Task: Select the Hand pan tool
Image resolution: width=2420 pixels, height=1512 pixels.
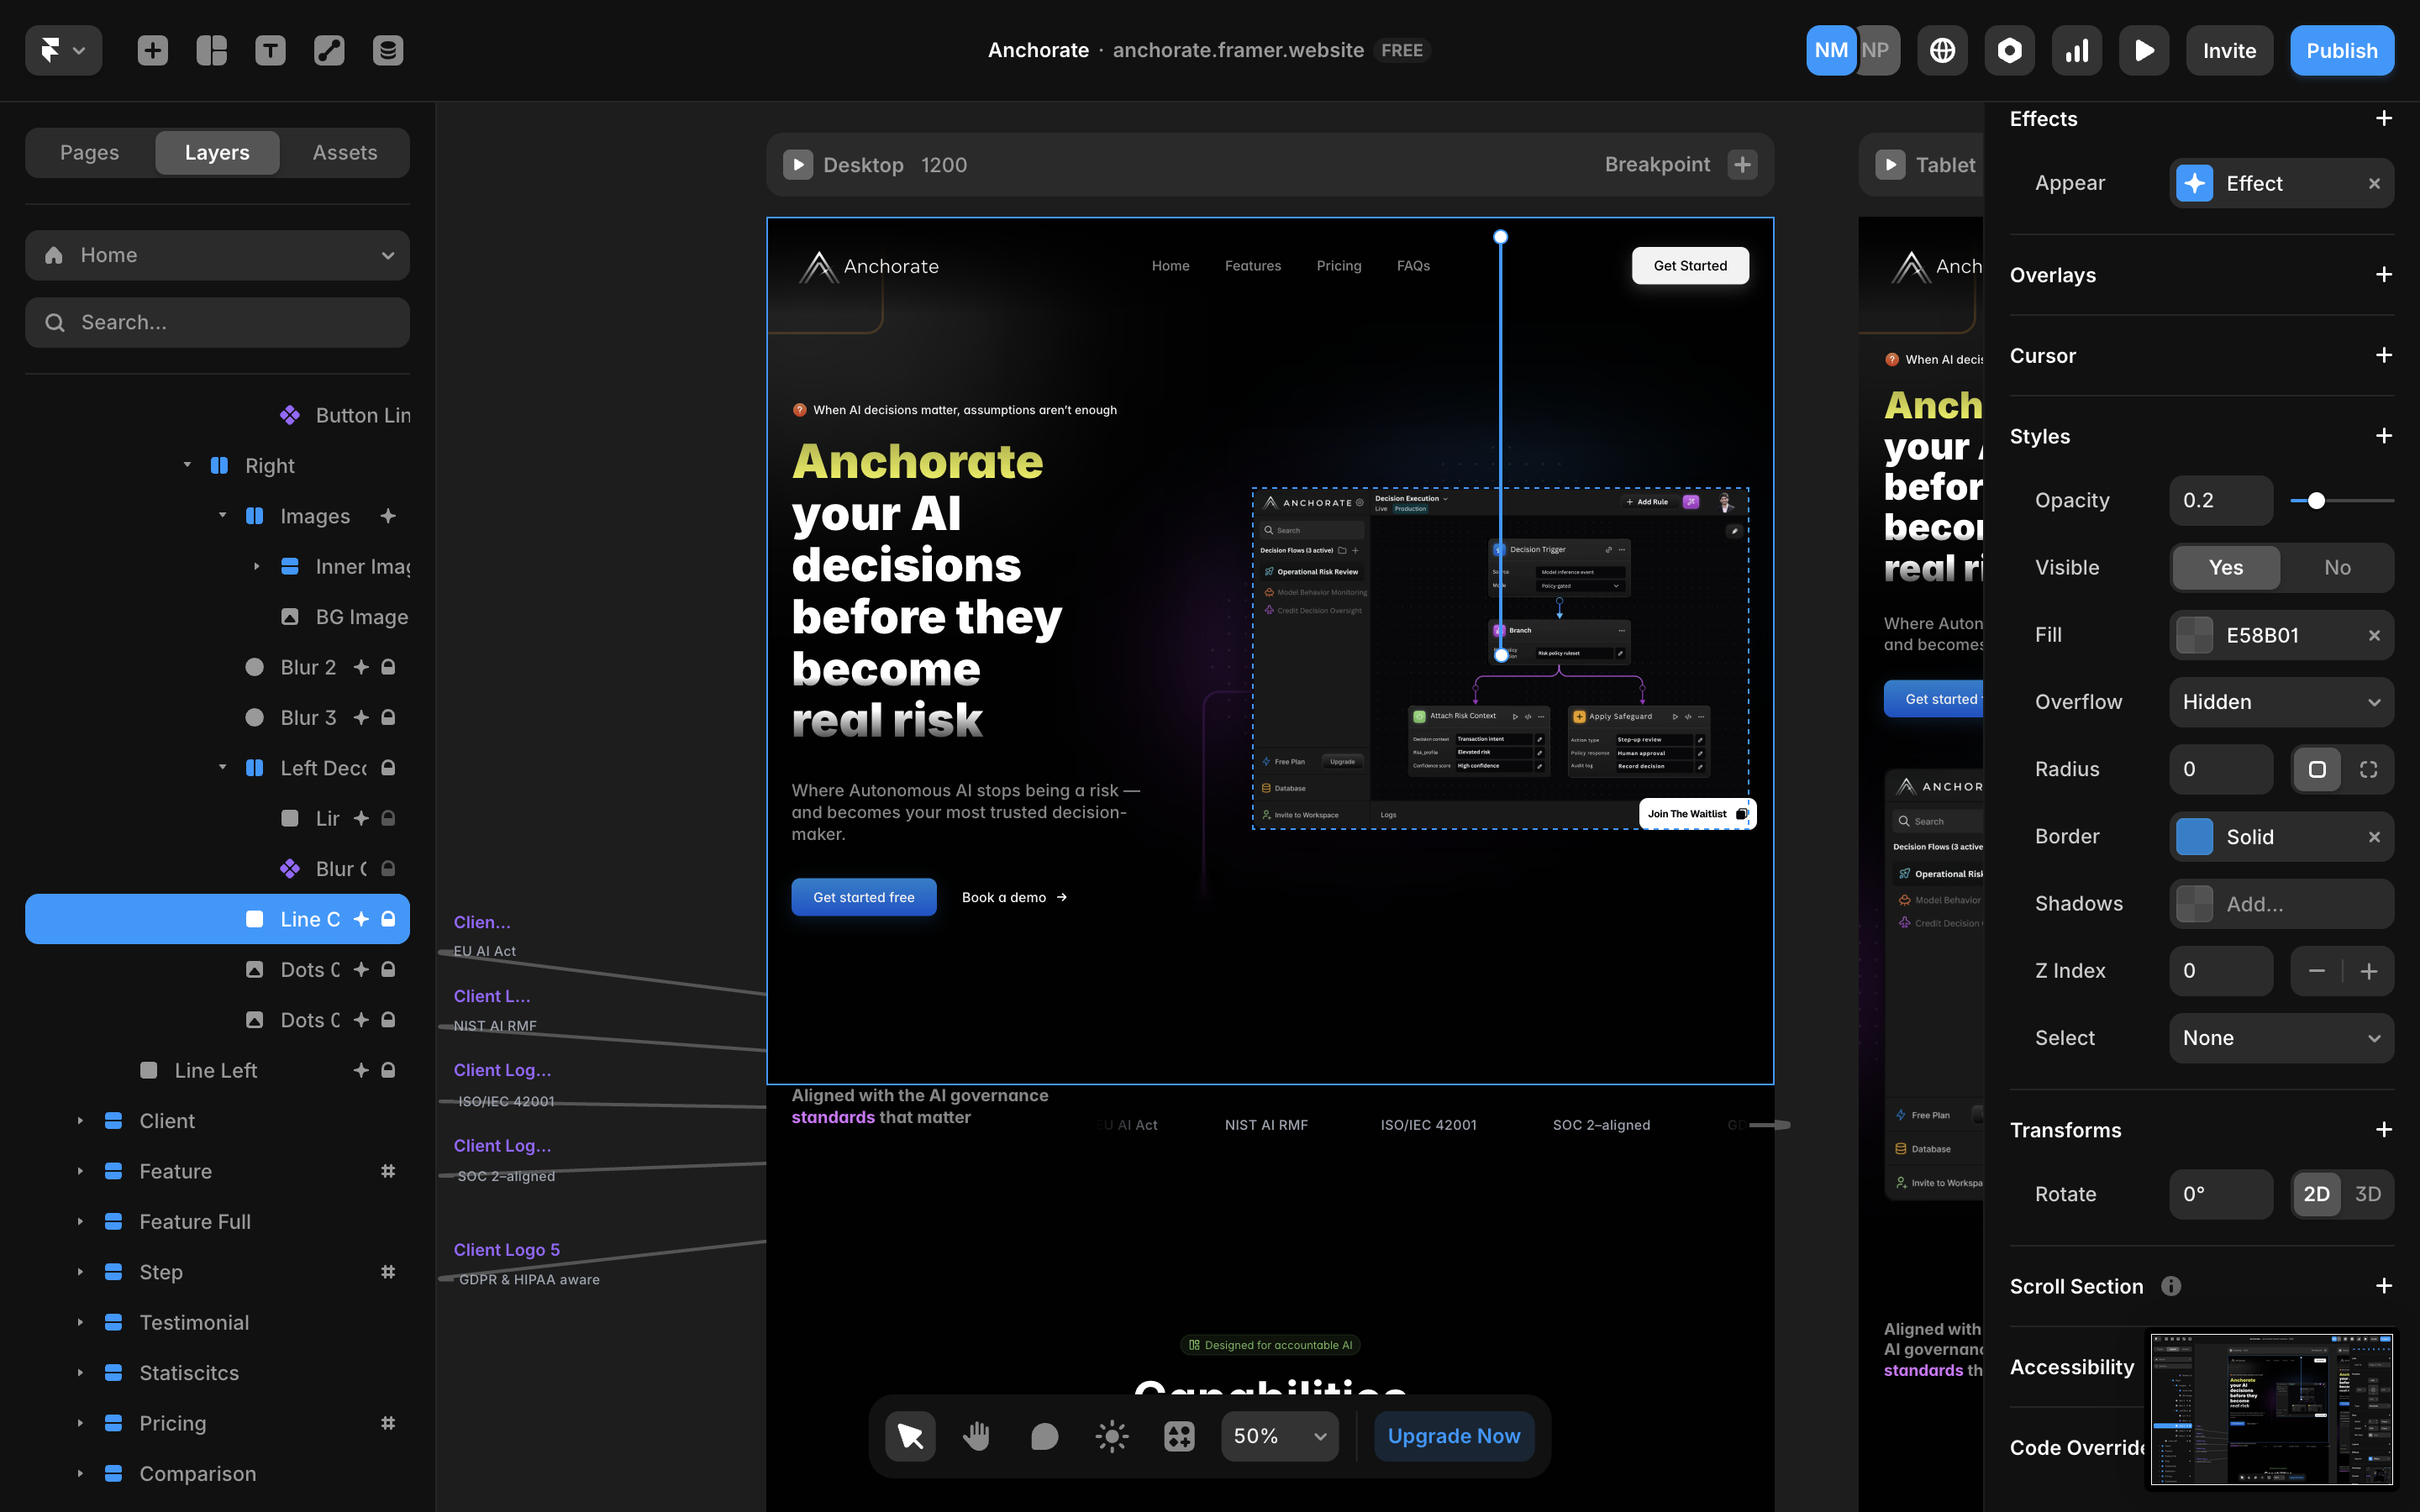Action: [977, 1436]
